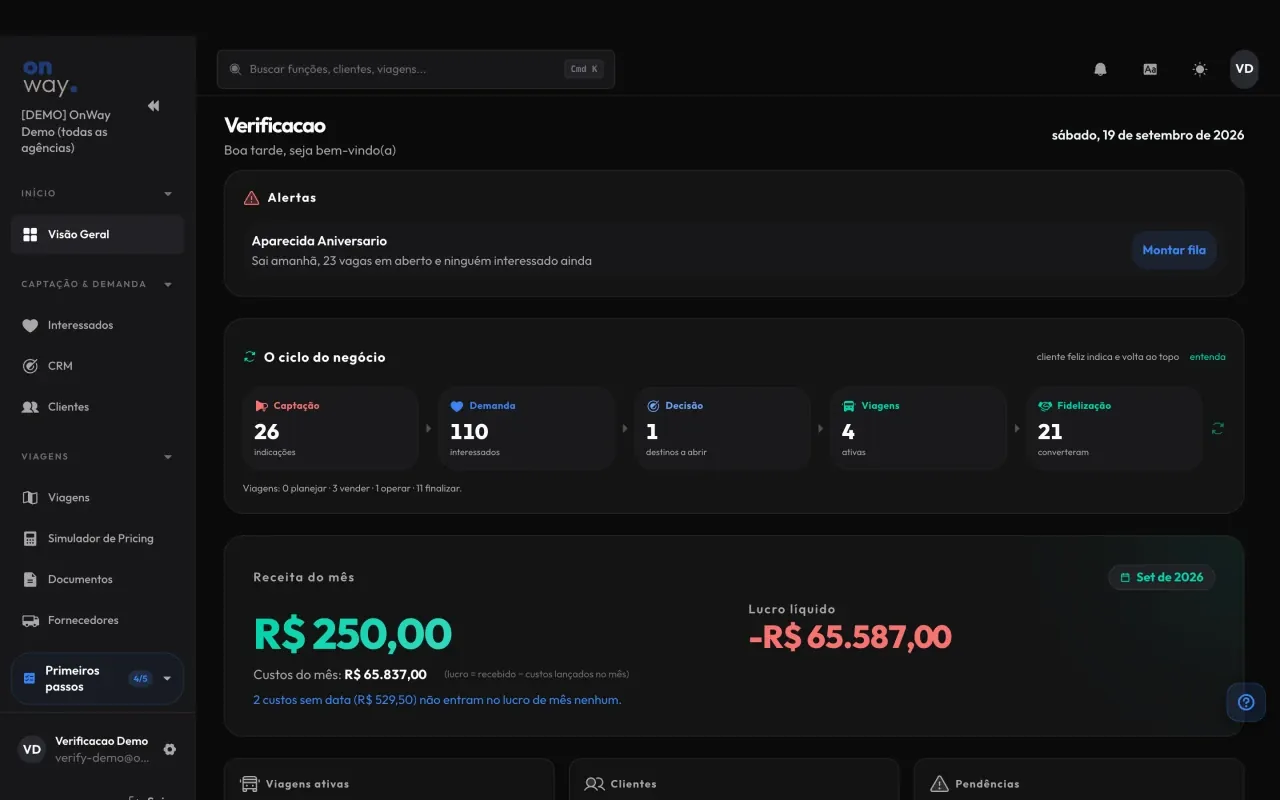
Task: Open the help question-mark button
Action: pyautogui.click(x=1246, y=702)
